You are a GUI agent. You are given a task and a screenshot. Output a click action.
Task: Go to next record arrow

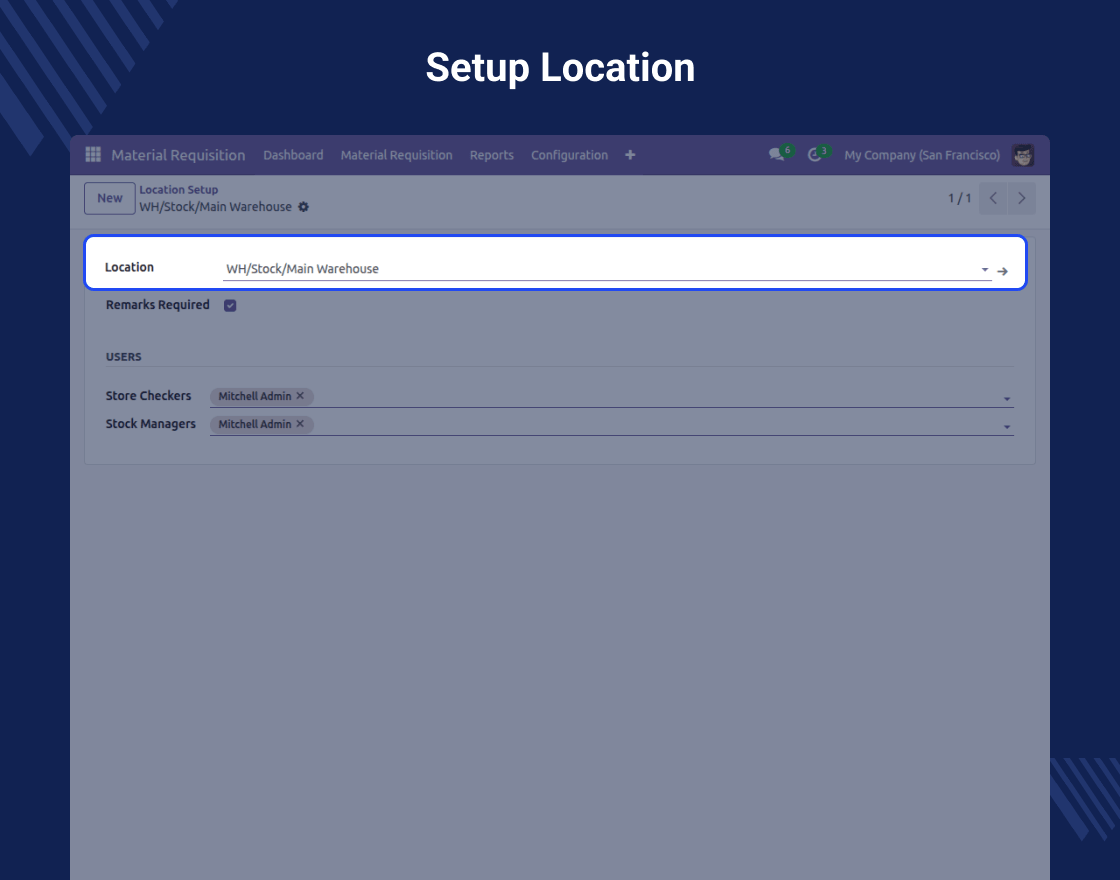(x=1021, y=198)
